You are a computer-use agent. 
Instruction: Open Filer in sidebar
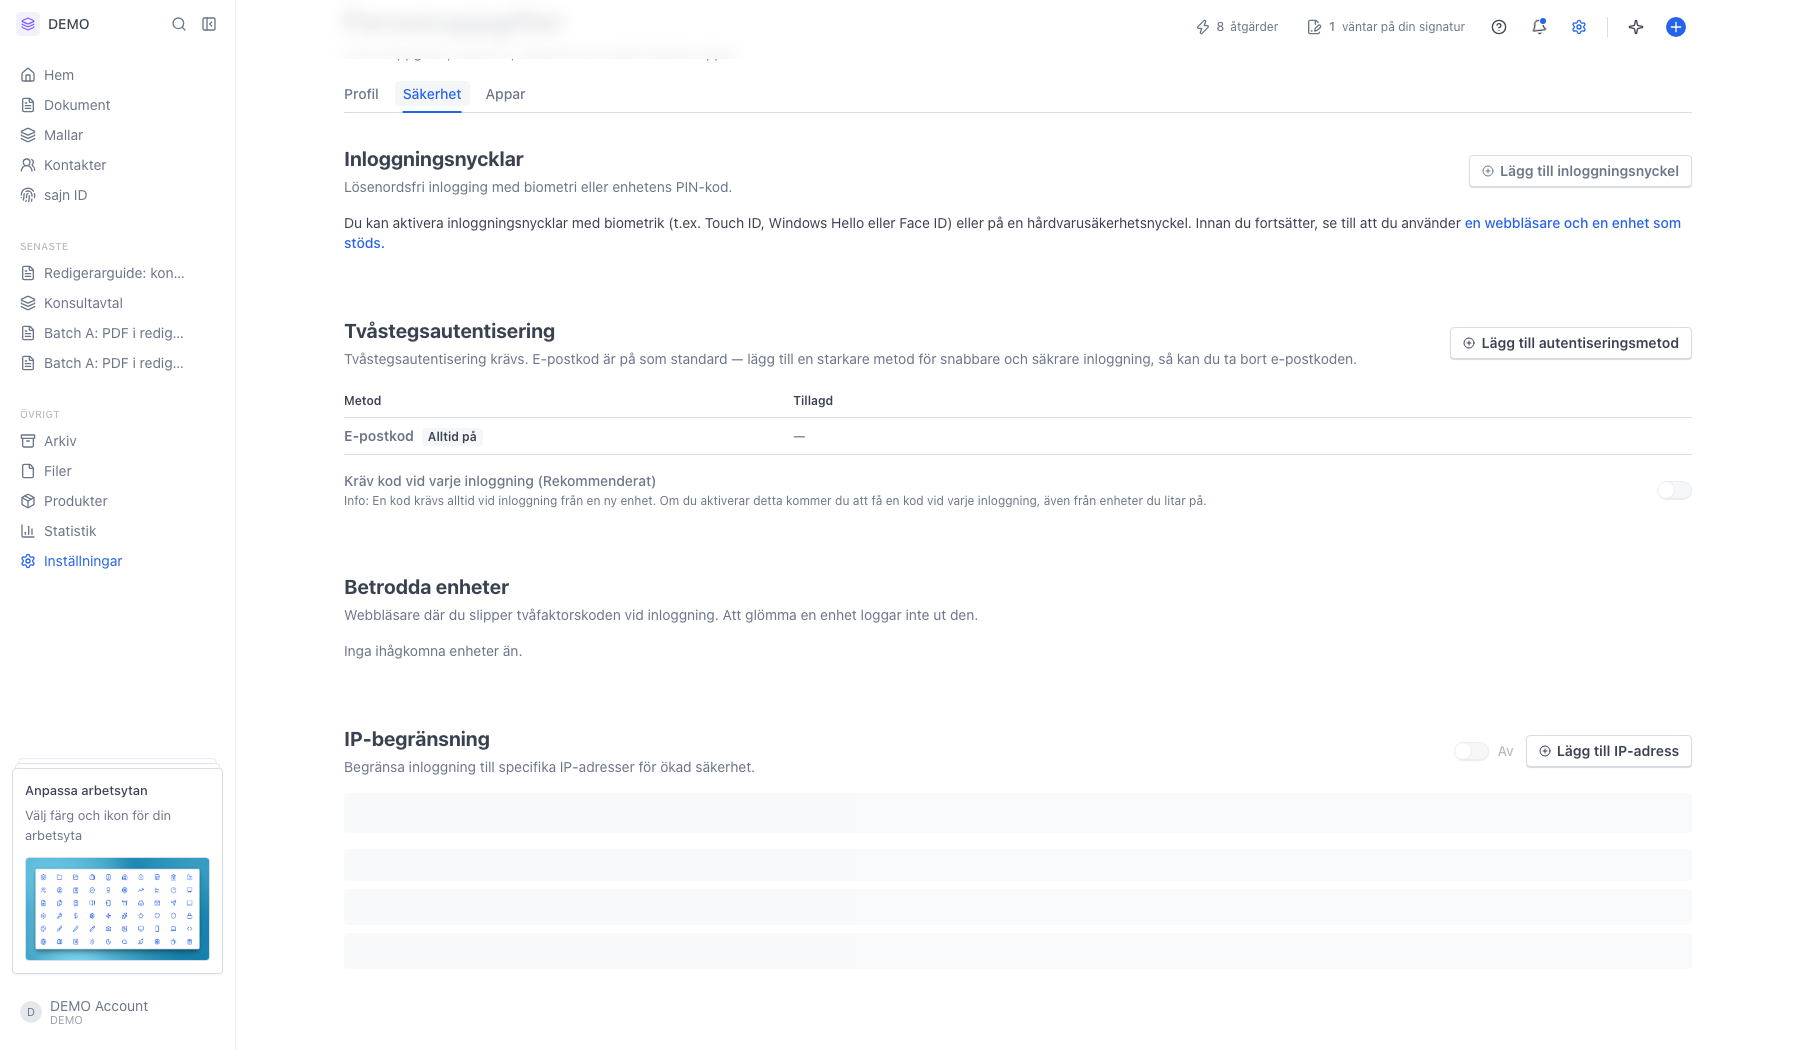(117, 471)
